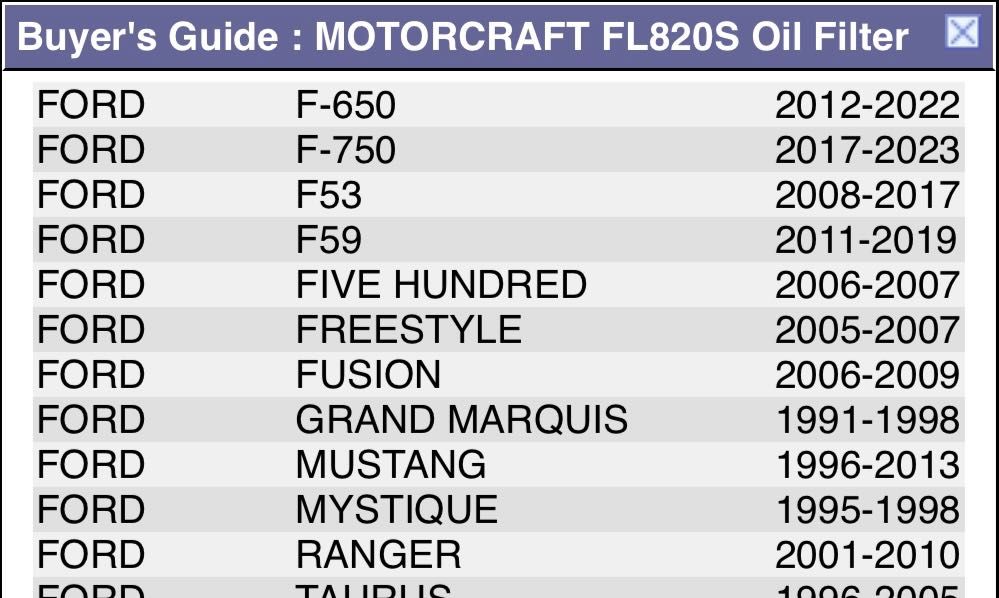Select the F53 model entry
Image resolution: width=999 pixels, height=598 pixels.
tap(329, 195)
